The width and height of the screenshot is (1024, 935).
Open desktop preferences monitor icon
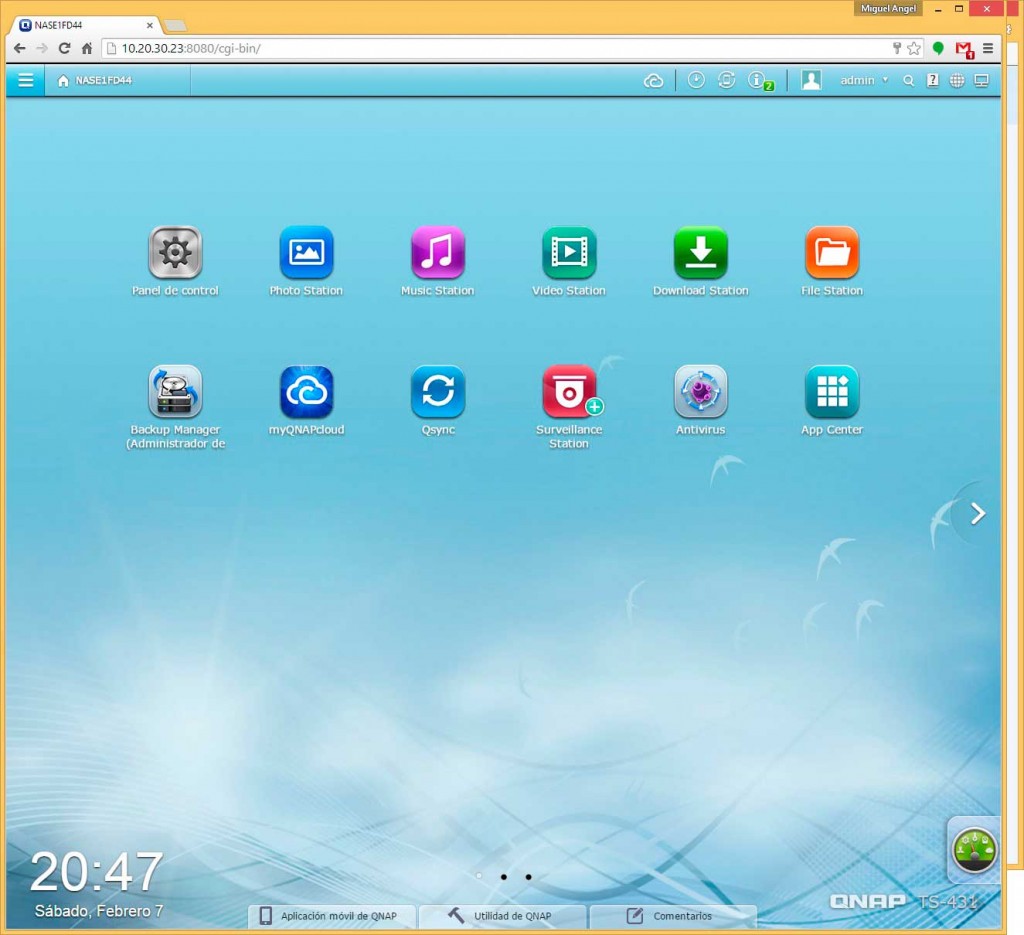[982, 80]
